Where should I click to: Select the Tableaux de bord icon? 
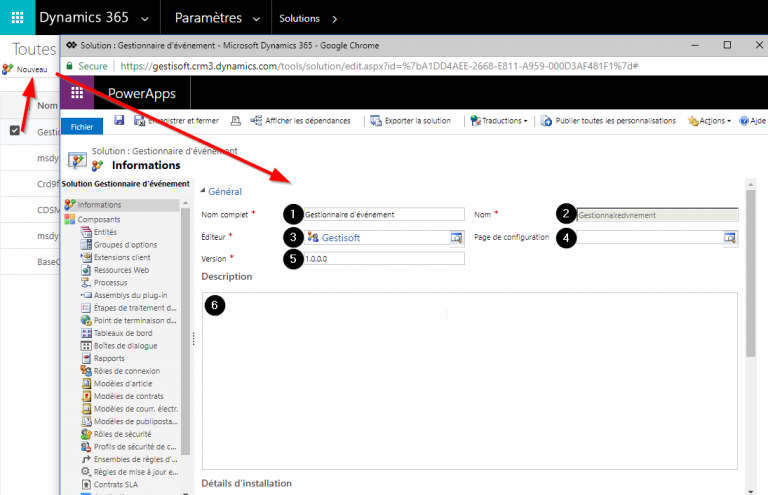tap(86, 333)
